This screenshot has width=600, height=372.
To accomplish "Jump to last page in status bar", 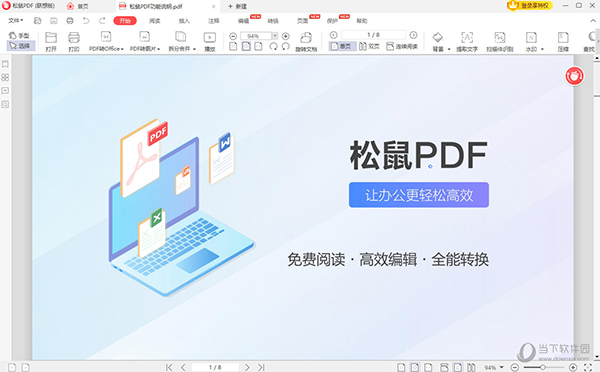I will coord(261,367).
